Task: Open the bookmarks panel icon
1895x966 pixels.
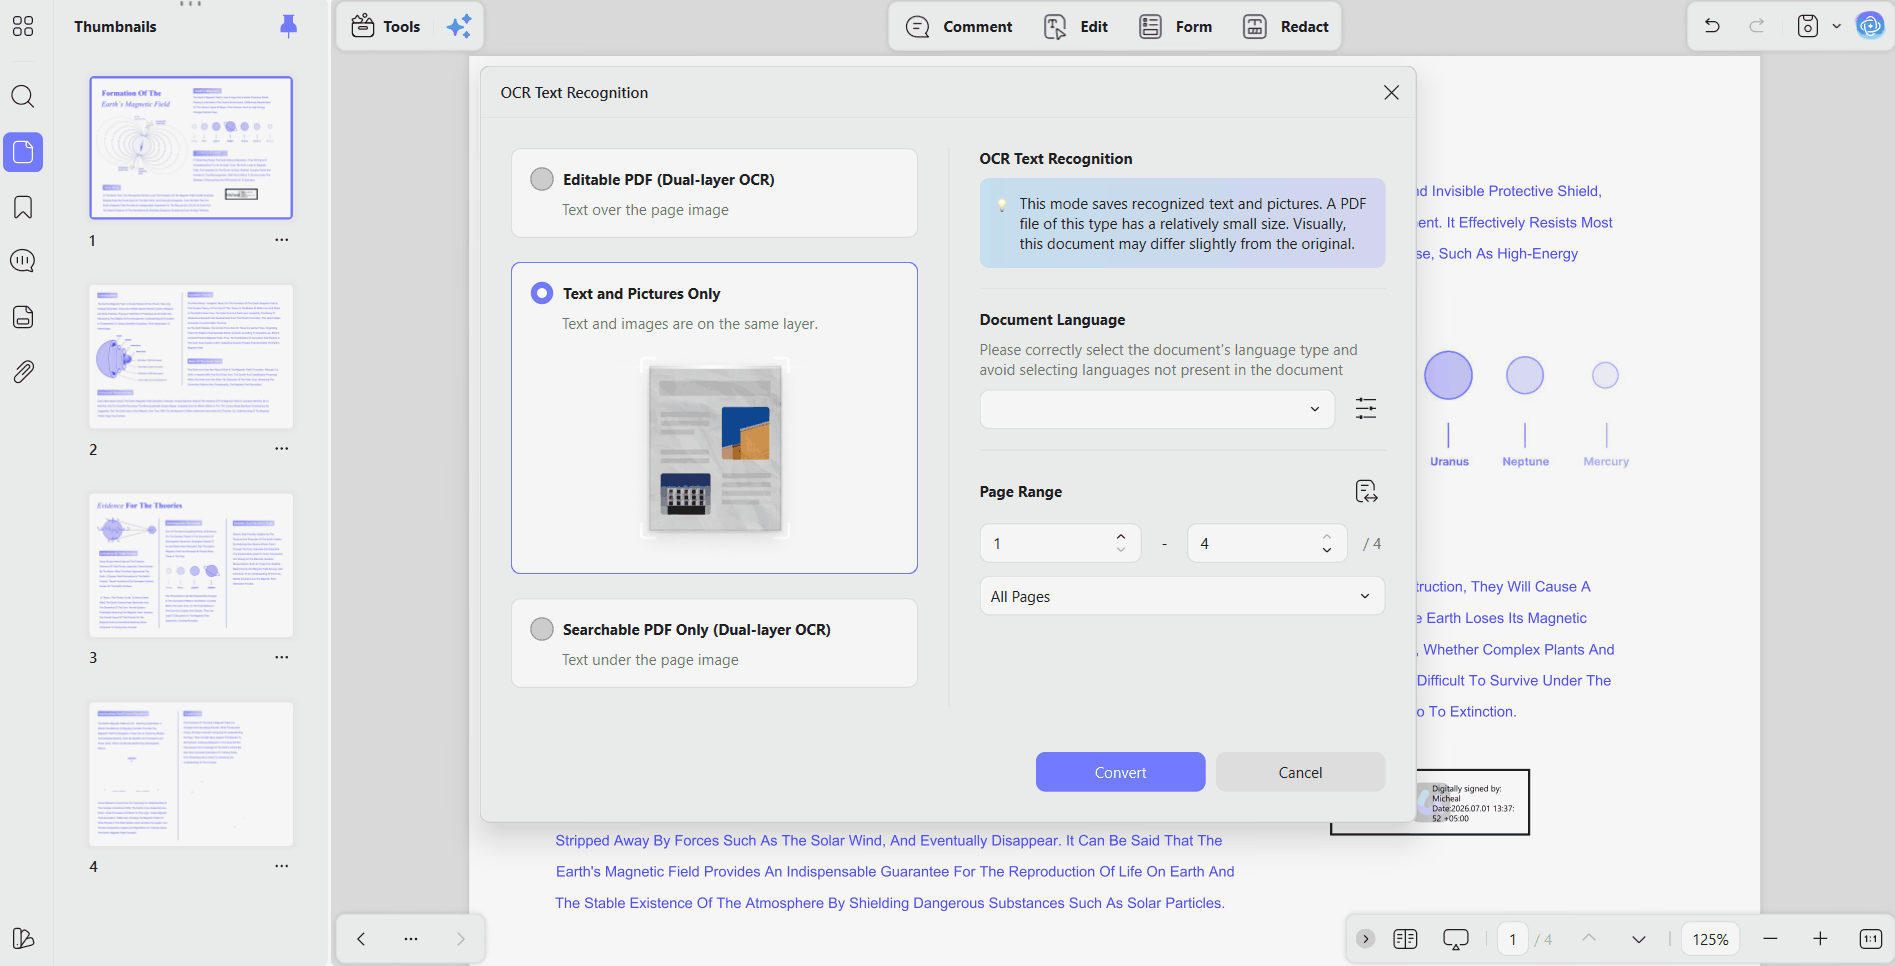Action: coord(23,207)
